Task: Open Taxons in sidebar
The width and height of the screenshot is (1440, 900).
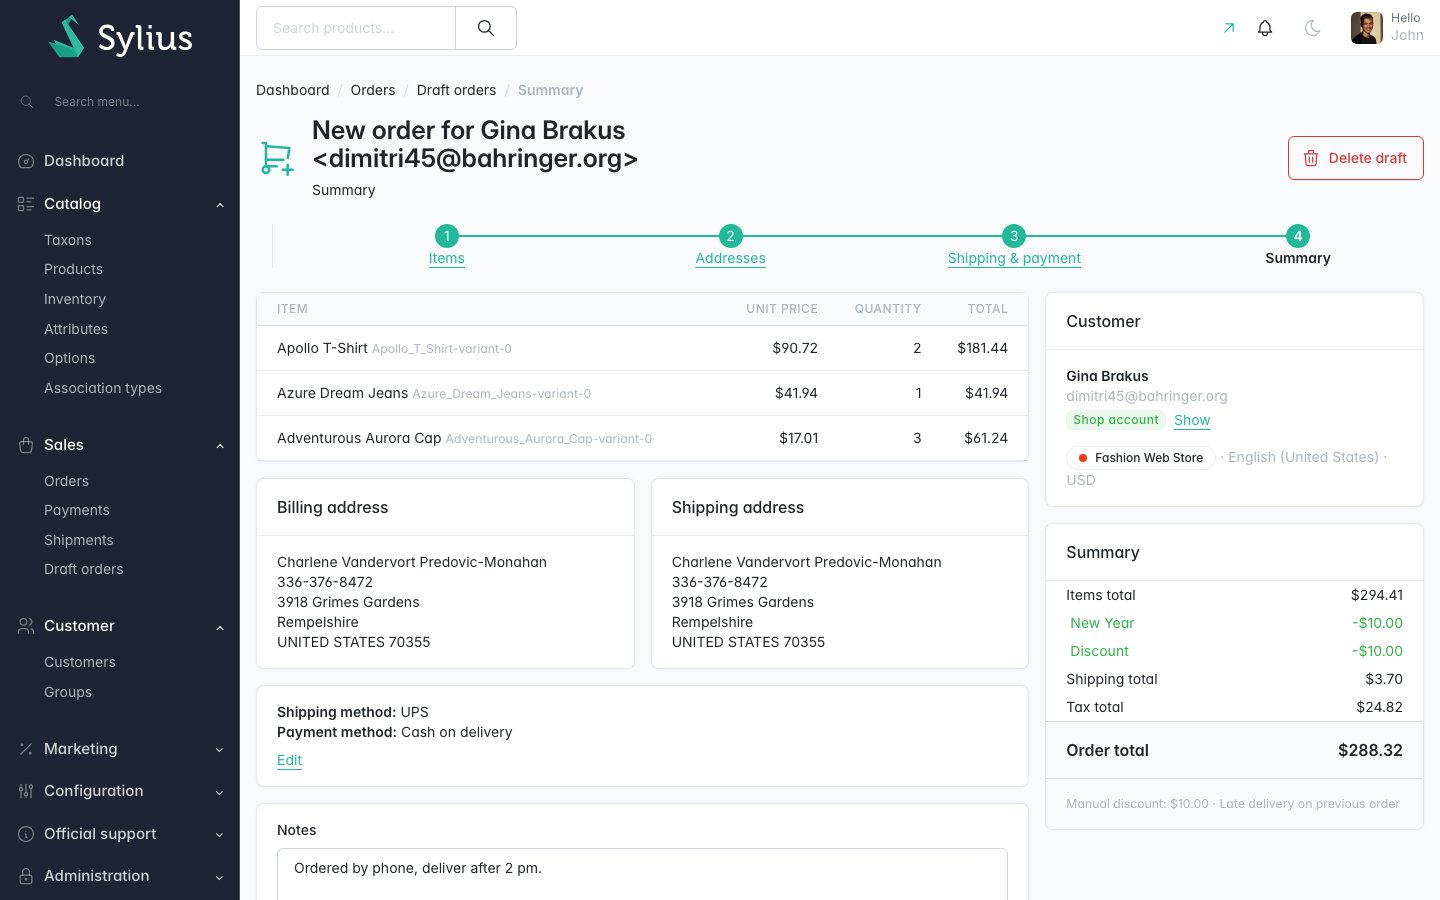Action: point(68,240)
